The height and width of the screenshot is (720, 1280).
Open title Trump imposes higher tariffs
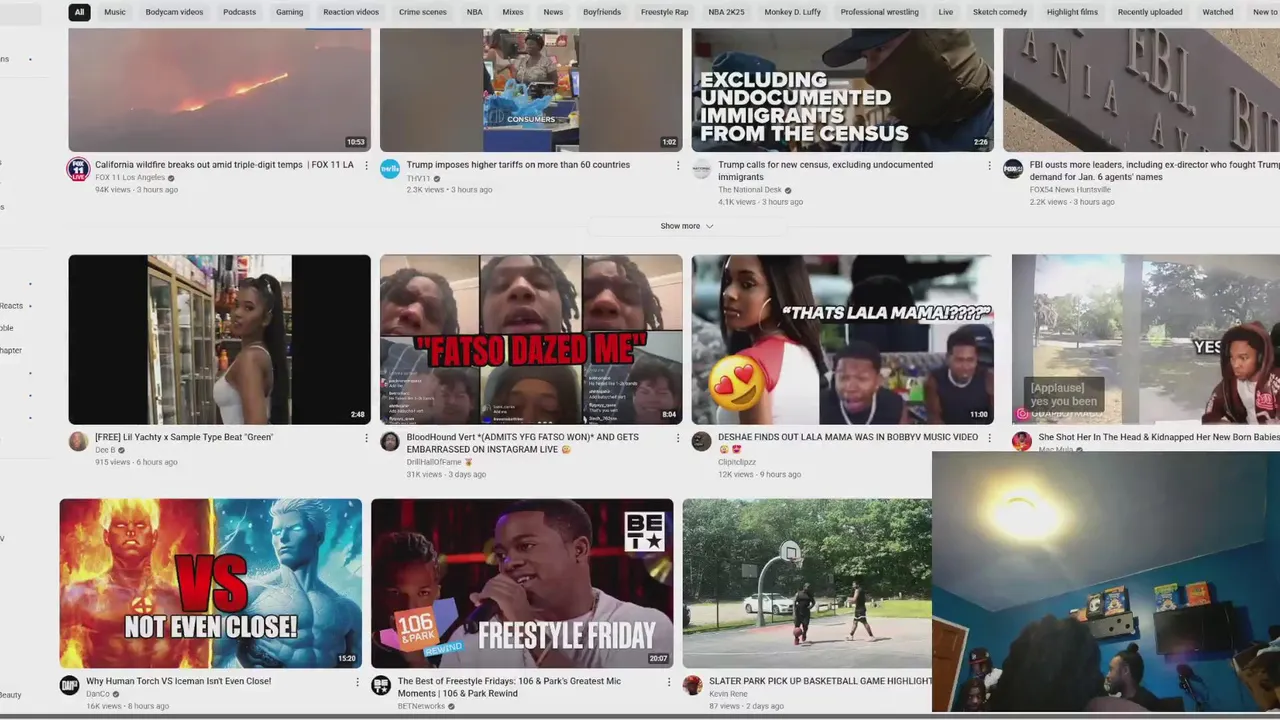[x=518, y=165]
